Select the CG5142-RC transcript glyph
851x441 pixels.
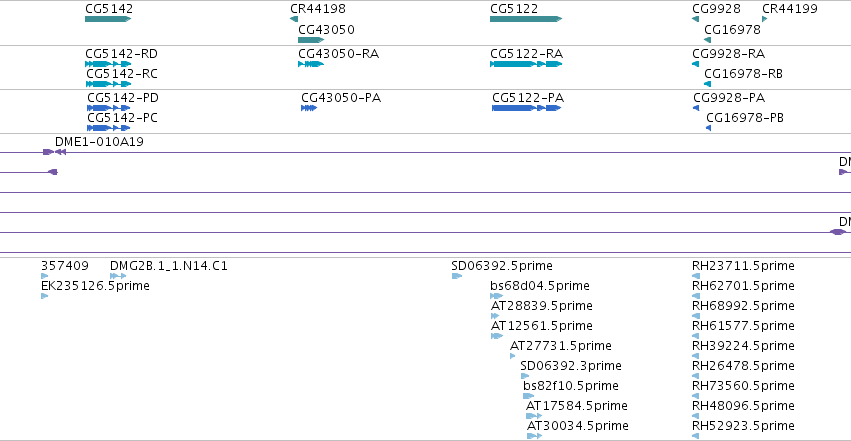pyautogui.click(x=109, y=84)
